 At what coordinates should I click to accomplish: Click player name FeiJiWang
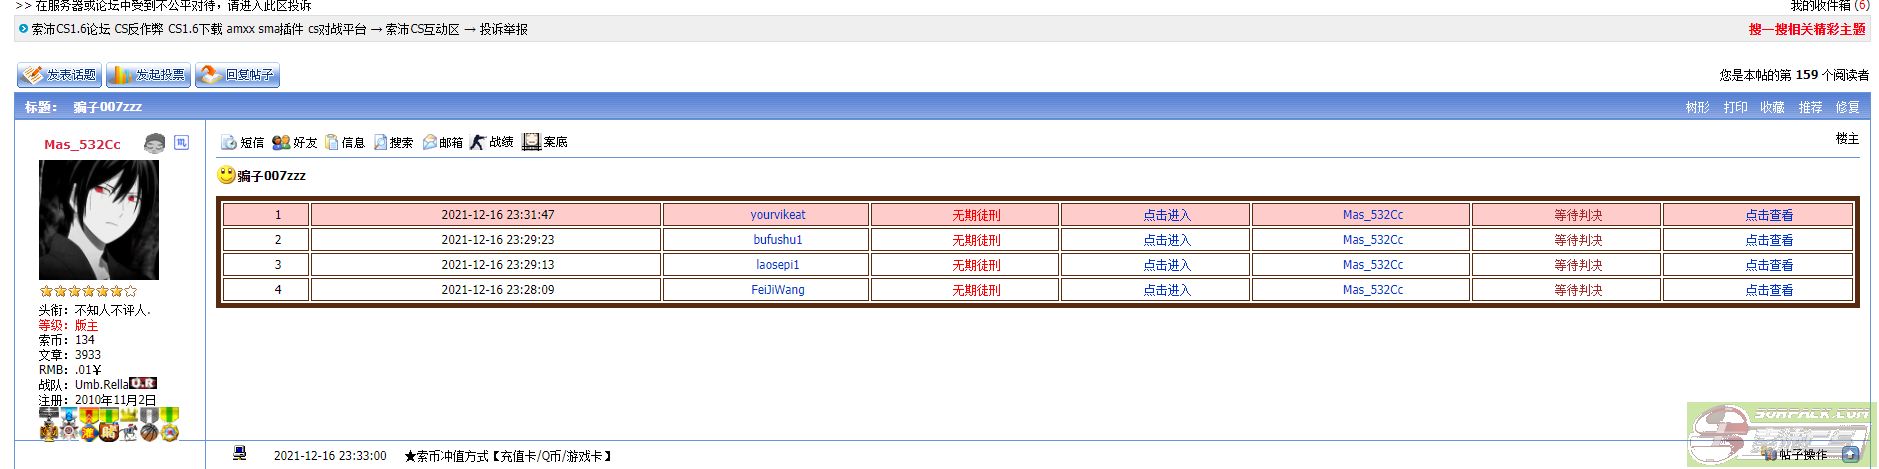point(778,289)
